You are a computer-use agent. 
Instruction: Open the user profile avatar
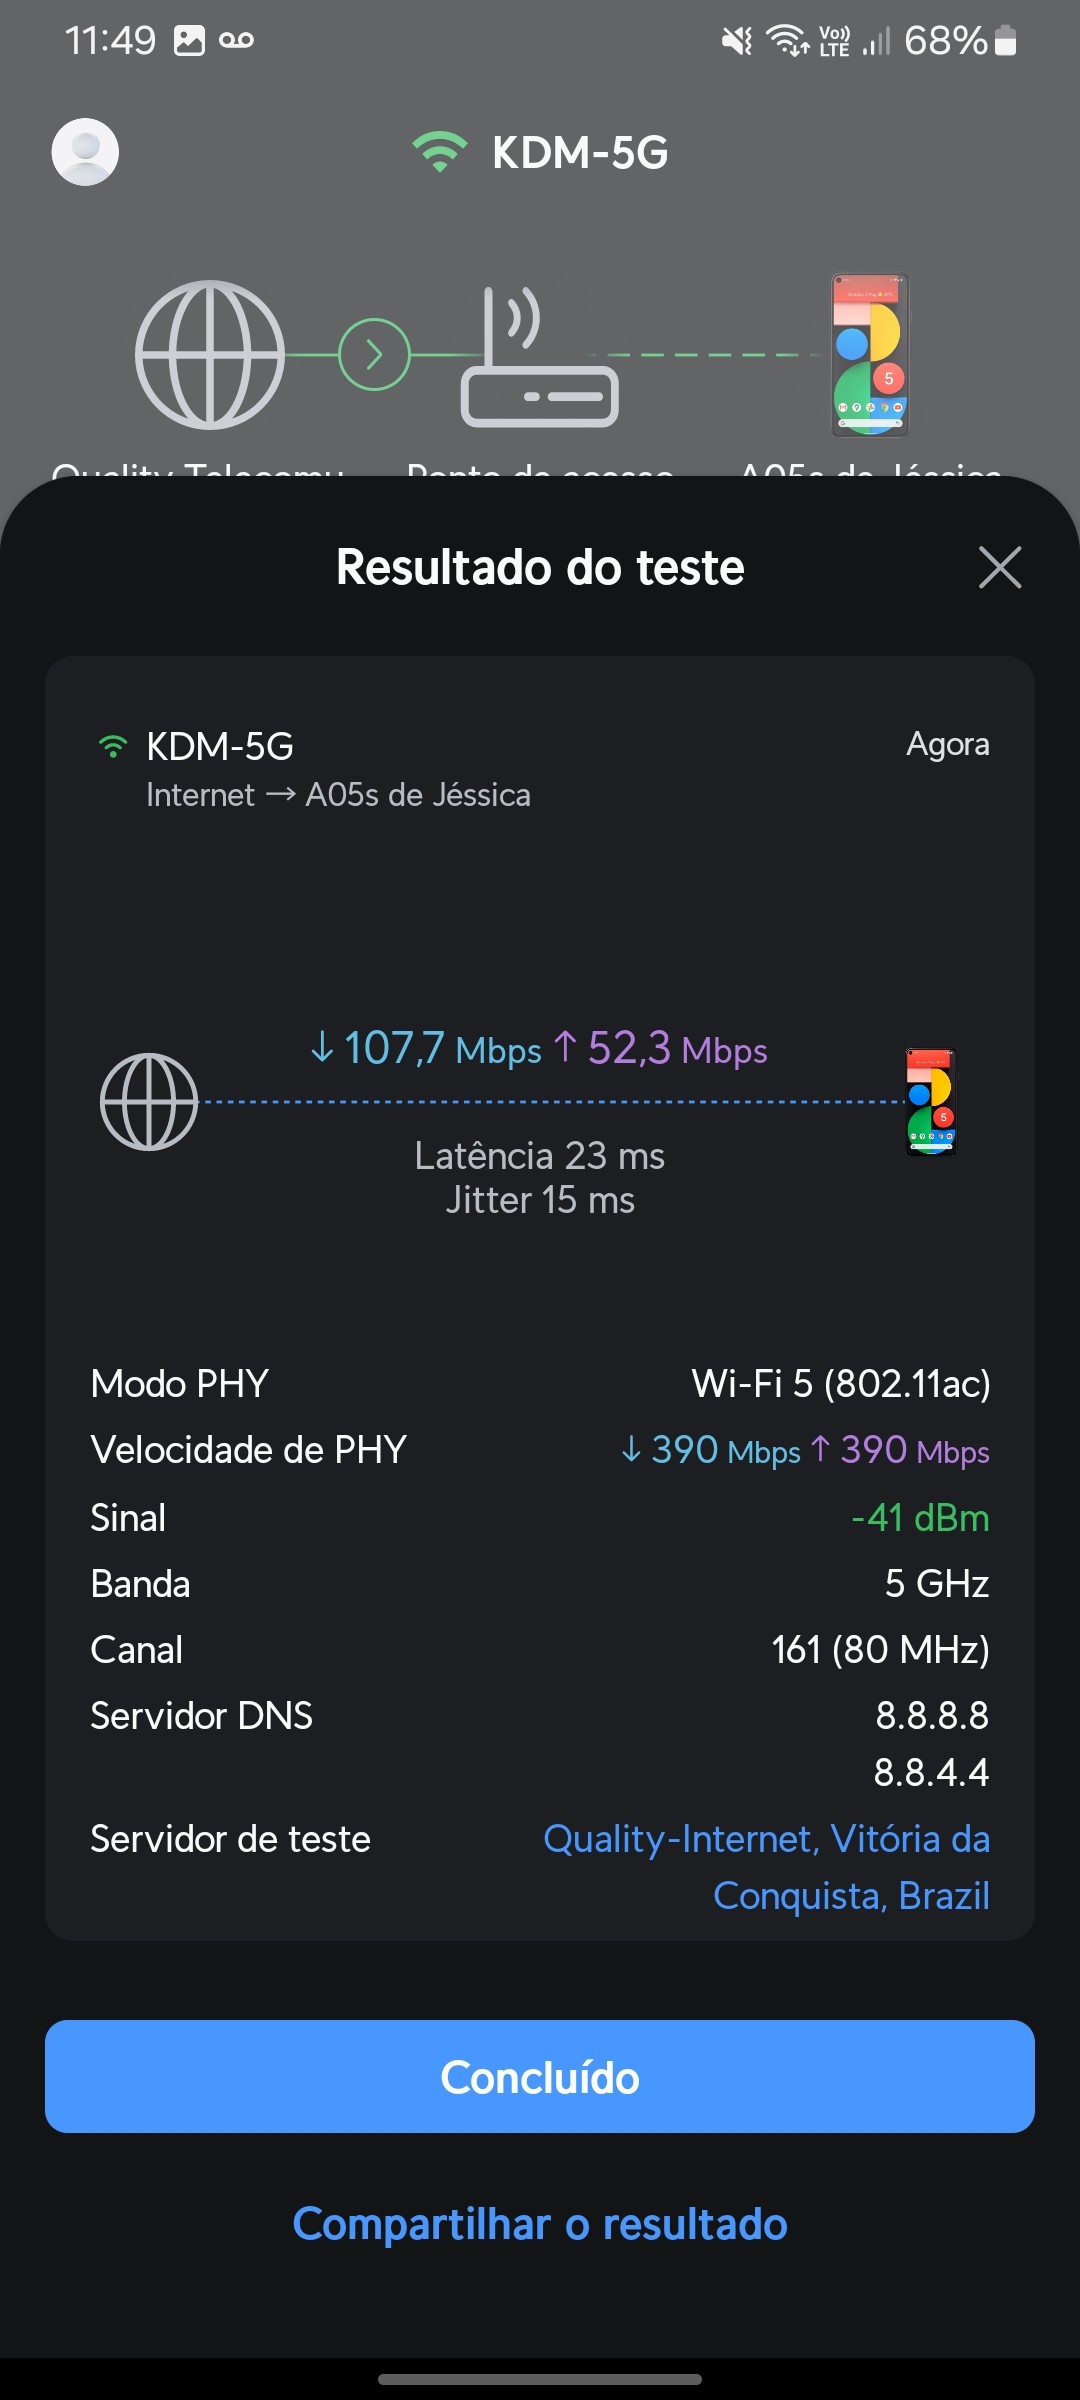tap(85, 152)
